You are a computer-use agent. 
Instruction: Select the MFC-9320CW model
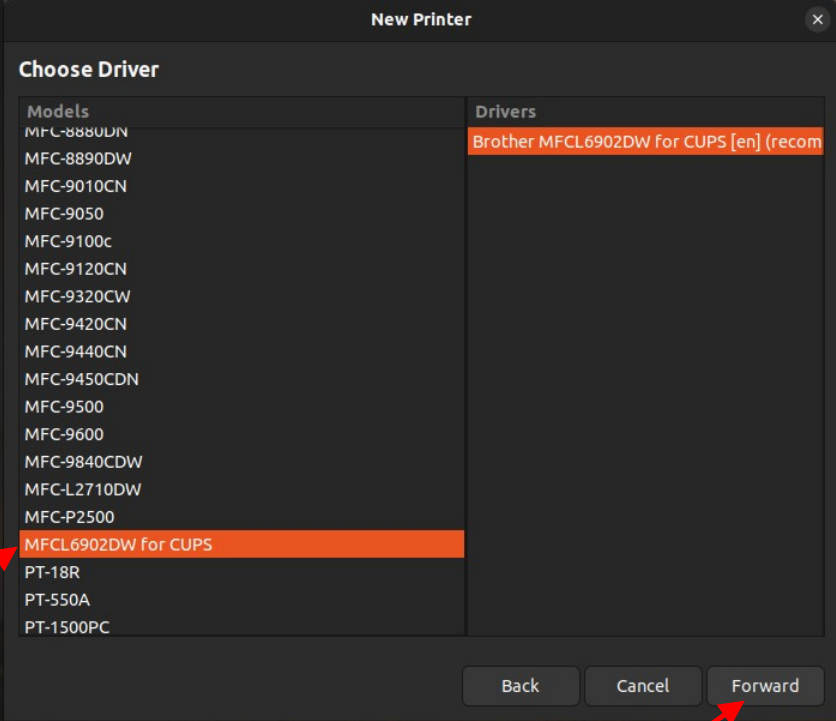point(78,296)
